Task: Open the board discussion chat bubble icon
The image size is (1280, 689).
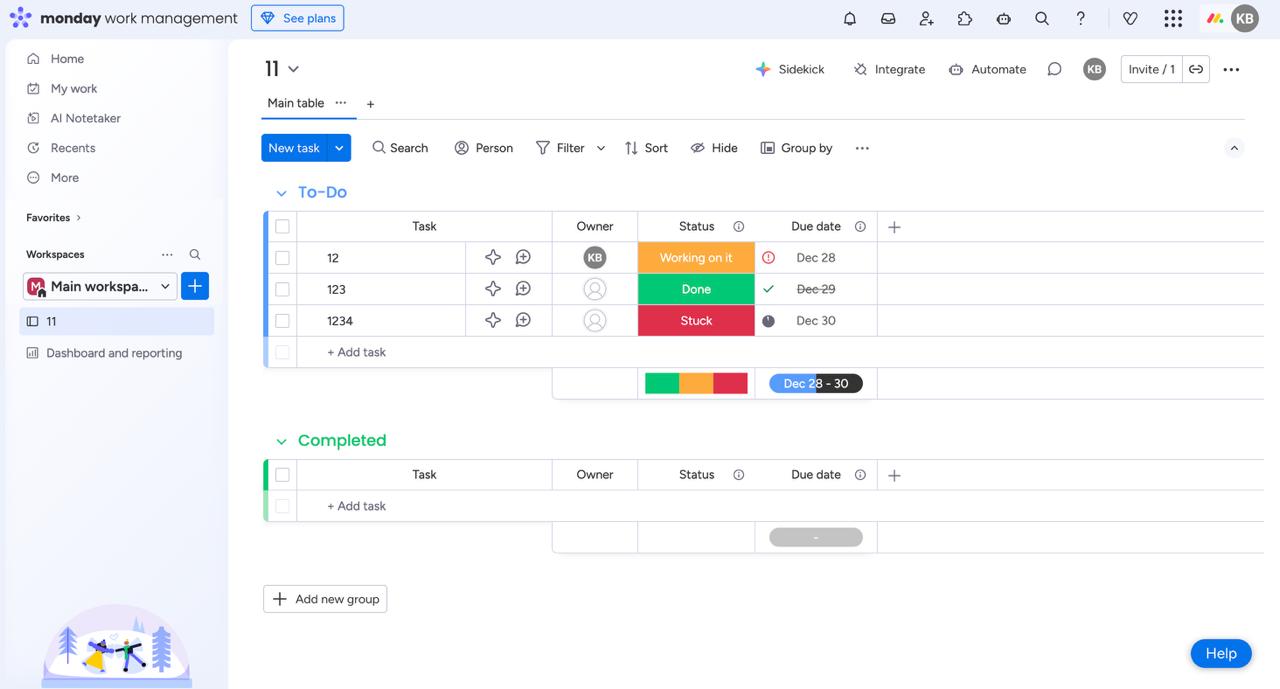Action: coord(1054,69)
